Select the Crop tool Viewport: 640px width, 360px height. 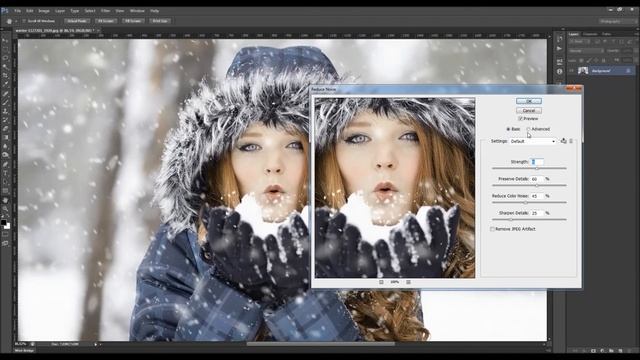[x=5, y=76]
